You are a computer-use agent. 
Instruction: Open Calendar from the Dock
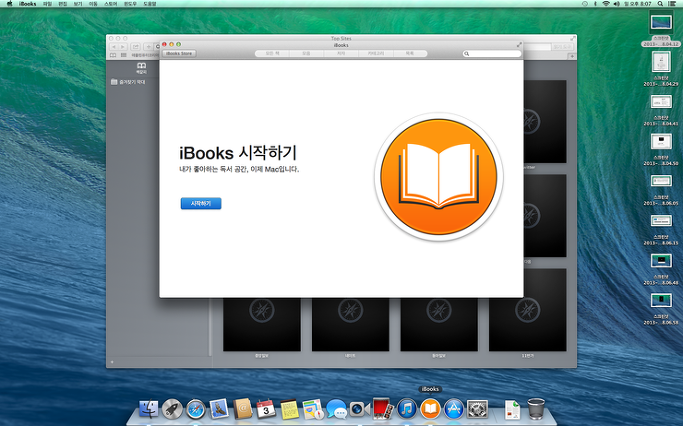tap(266, 409)
